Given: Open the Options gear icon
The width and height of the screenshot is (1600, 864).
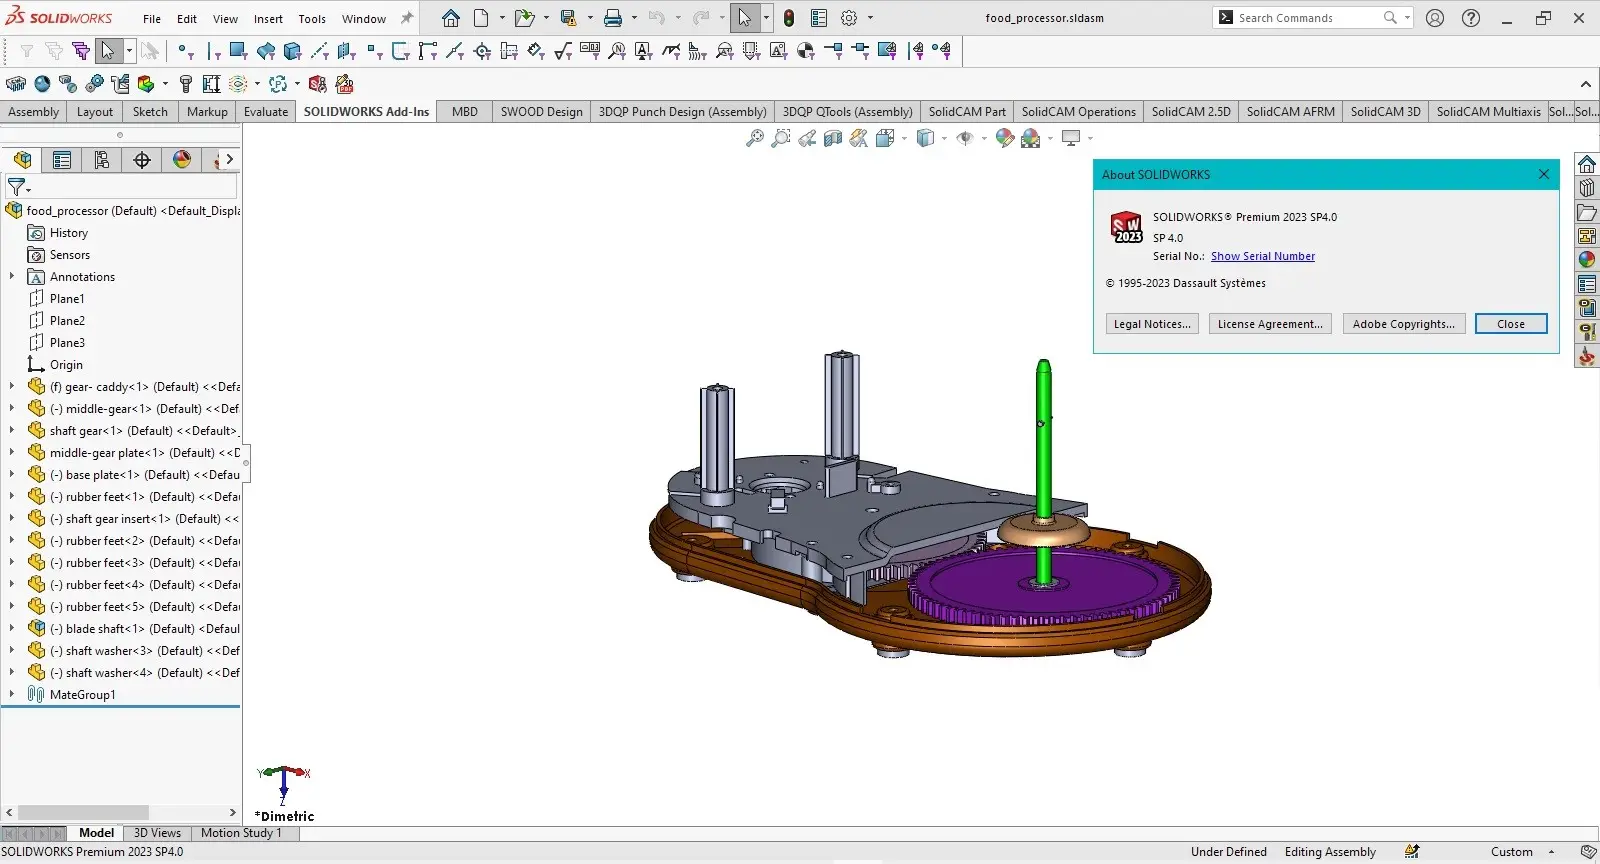Looking at the screenshot, I should click(x=849, y=18).
